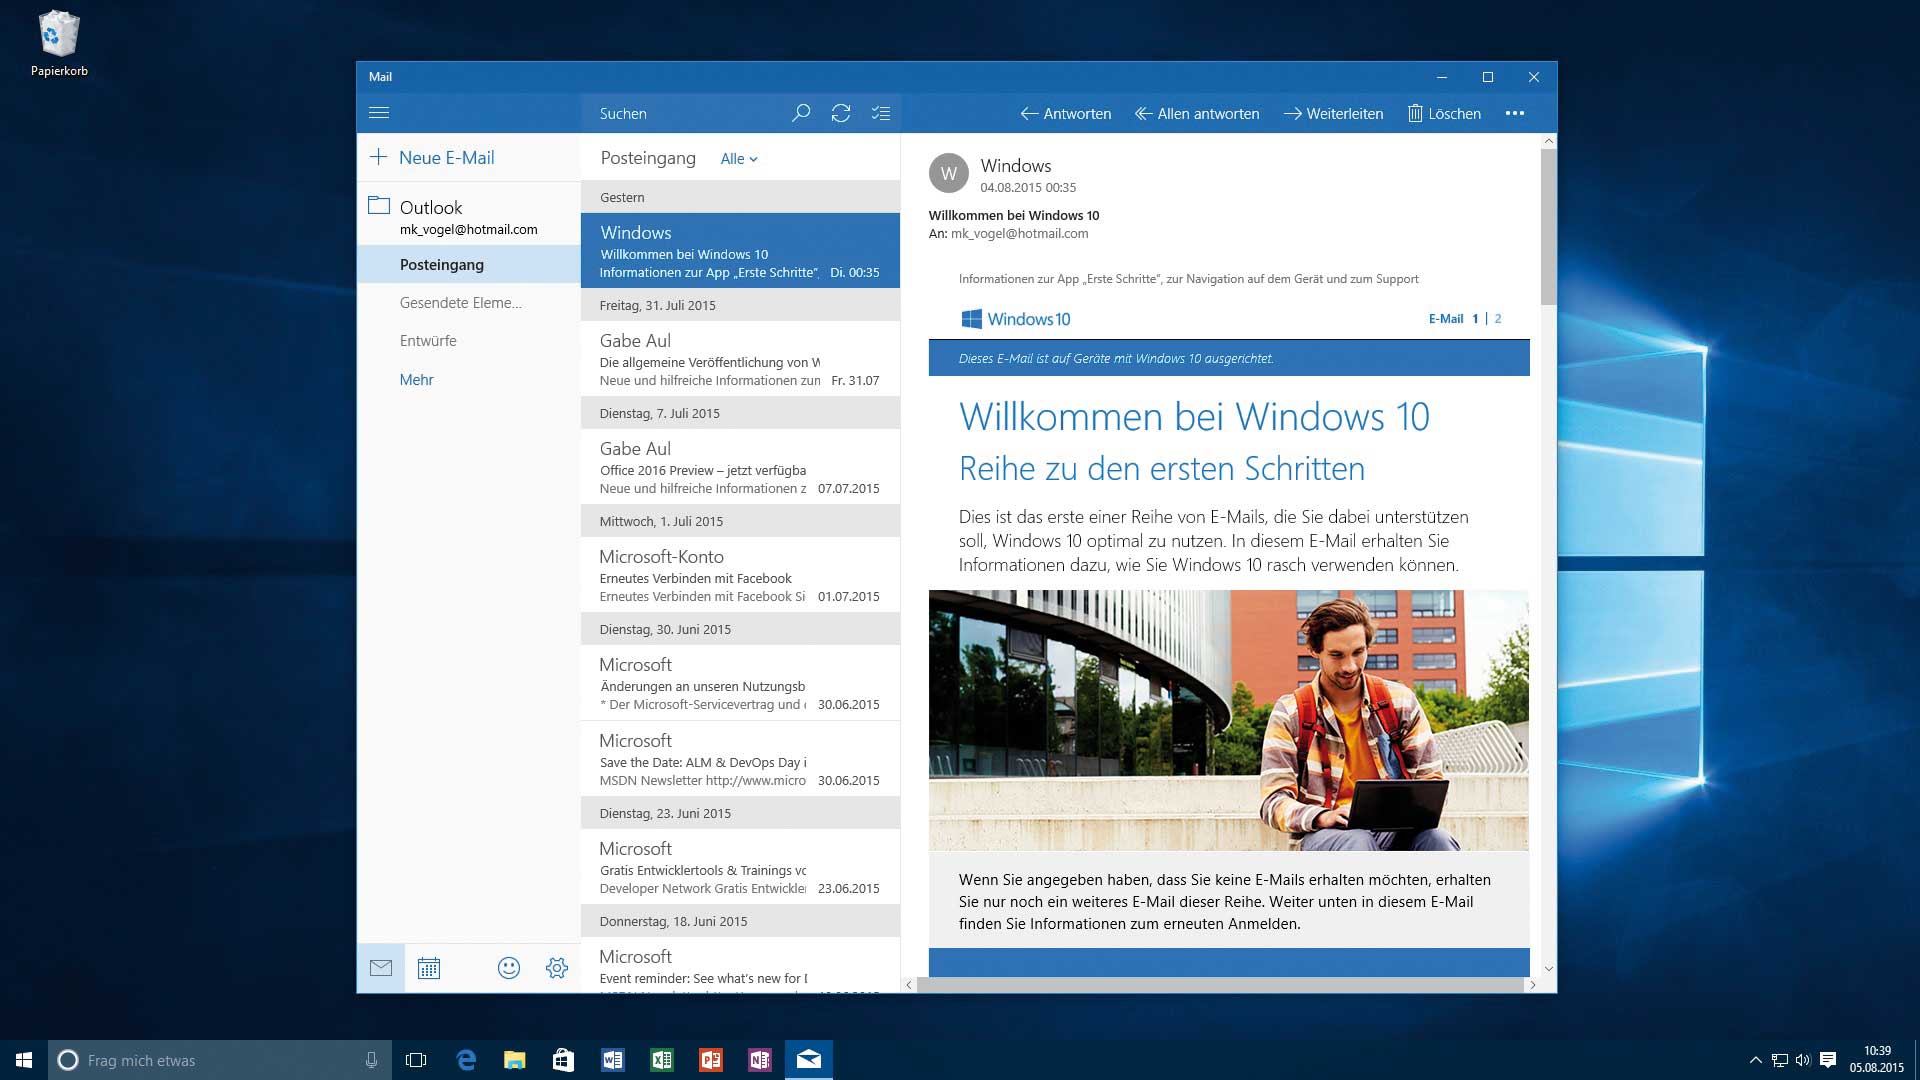This screenshot has height=1080, width=1920.
Task: Open Gabe Aul Office 2016 Preview email
Action: point(740,467)
